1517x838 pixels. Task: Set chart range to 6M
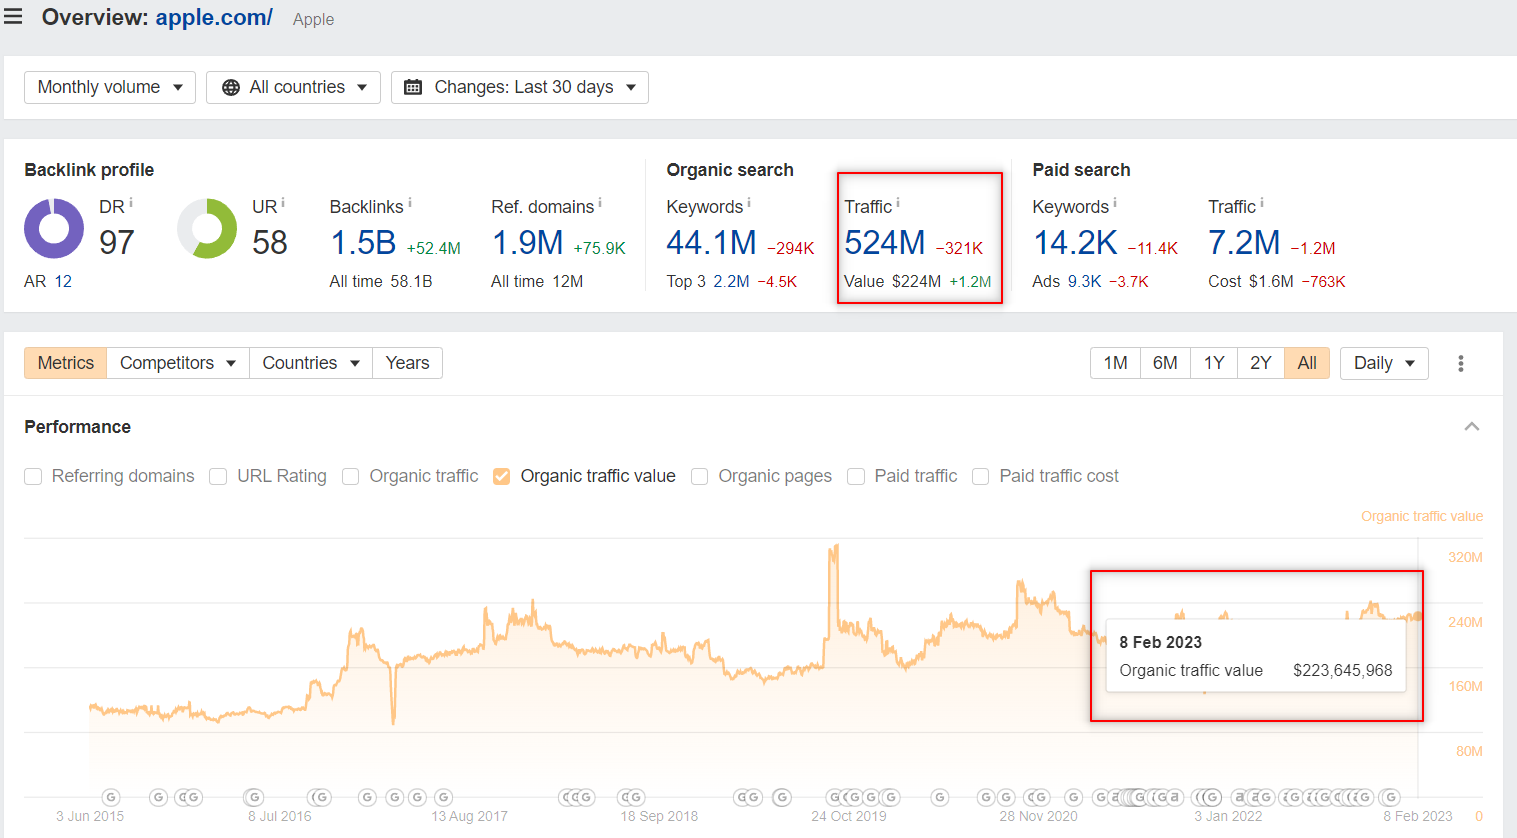point(1165,363)
